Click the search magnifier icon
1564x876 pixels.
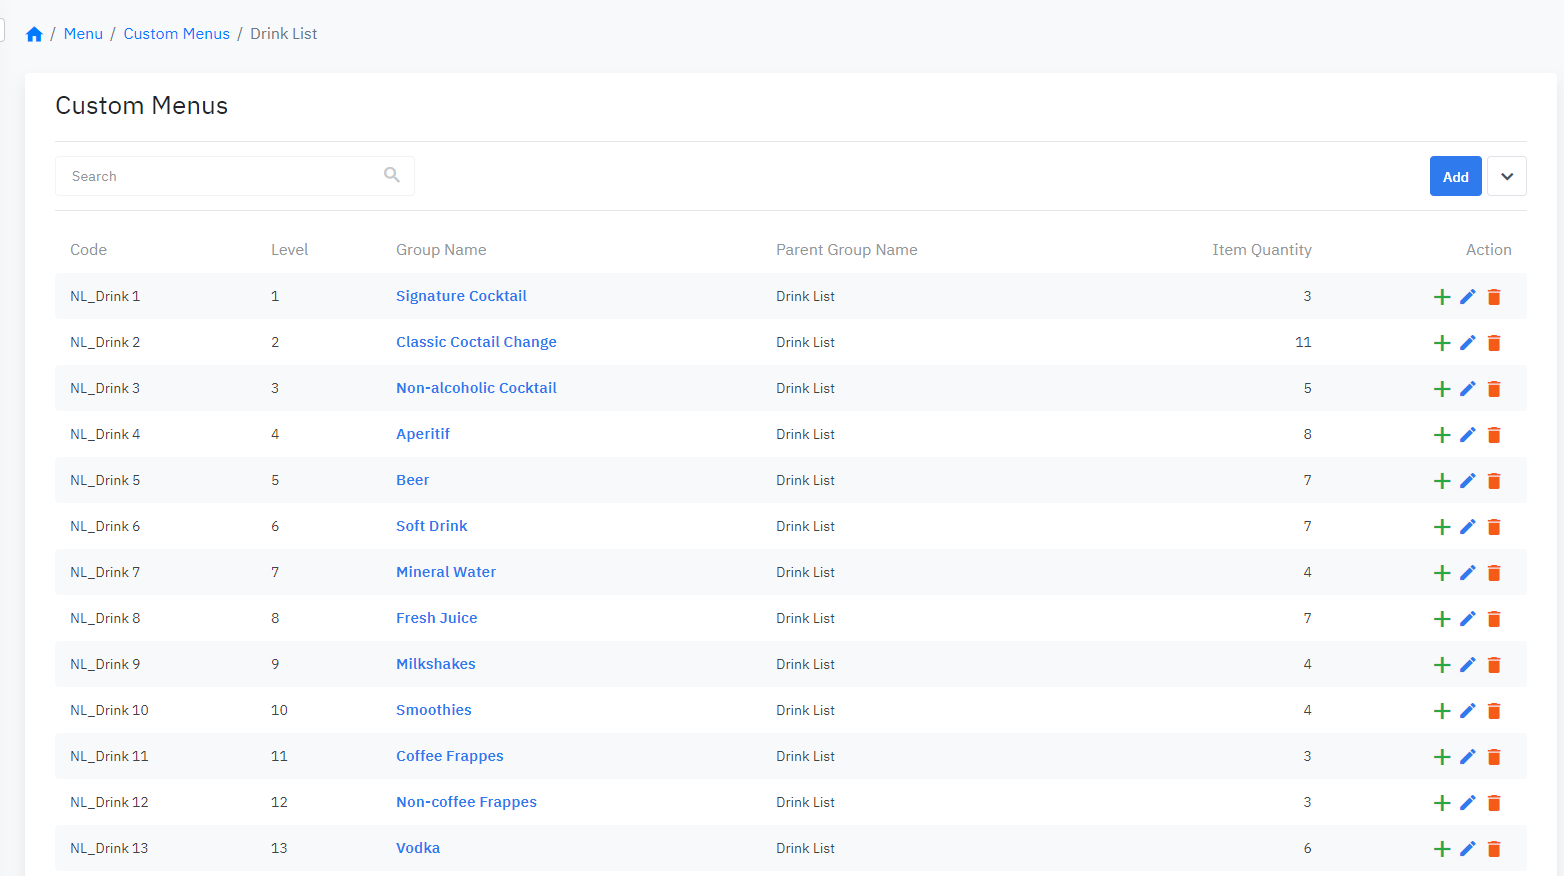[392, 175]
